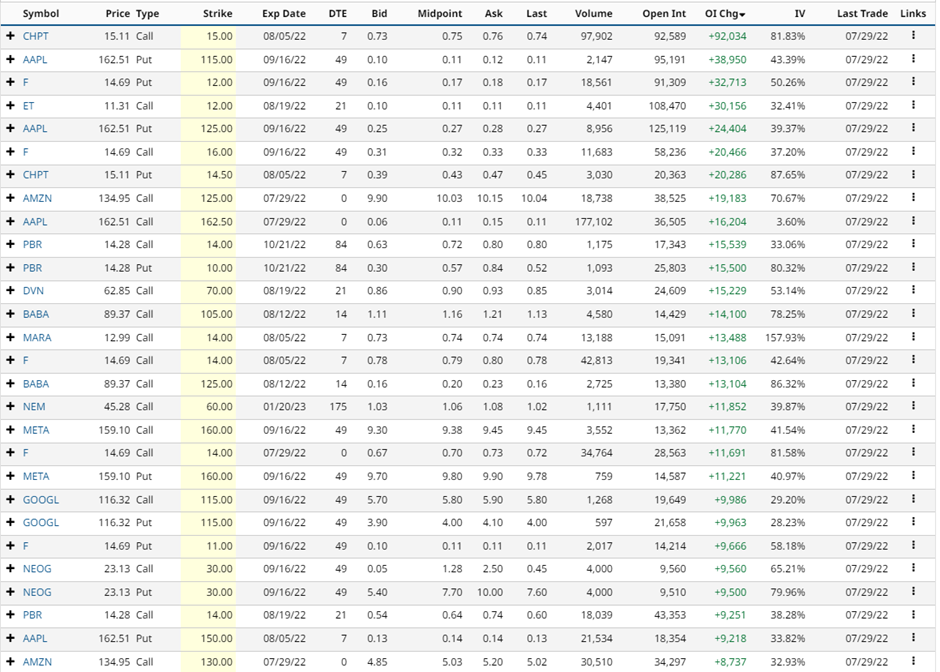Open three-dot links menu for ET Call row
The height and width of the screenshot is (672, 940).
click(913, 105)
